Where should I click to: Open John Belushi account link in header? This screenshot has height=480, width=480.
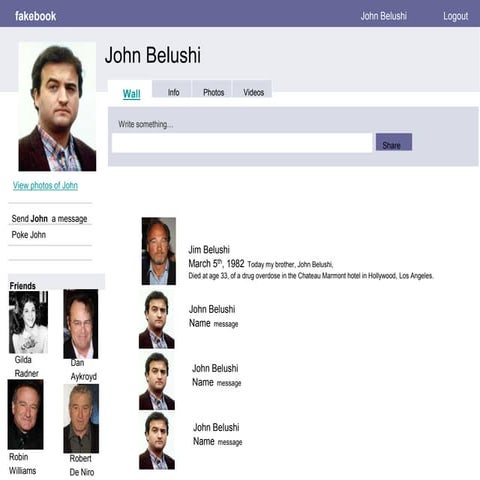pos(384,16)
